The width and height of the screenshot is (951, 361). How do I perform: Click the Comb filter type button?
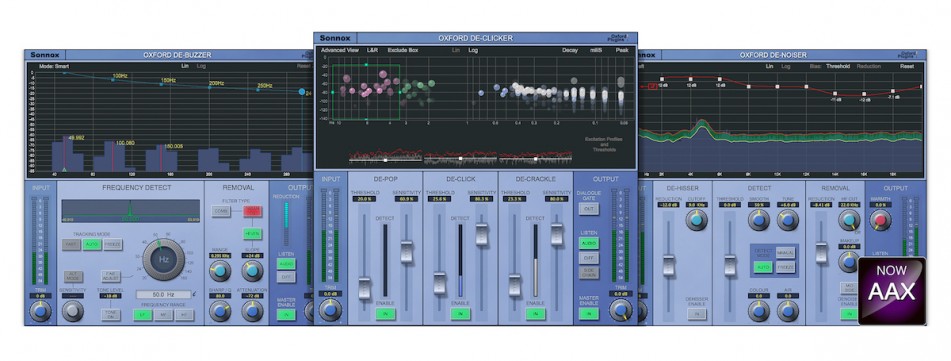tap(221, 211)
